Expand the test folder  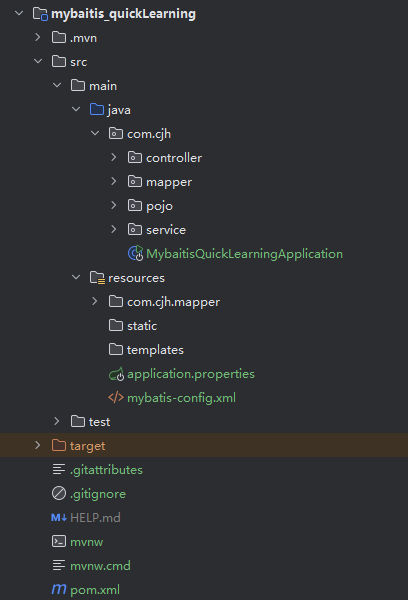point(57,421)
